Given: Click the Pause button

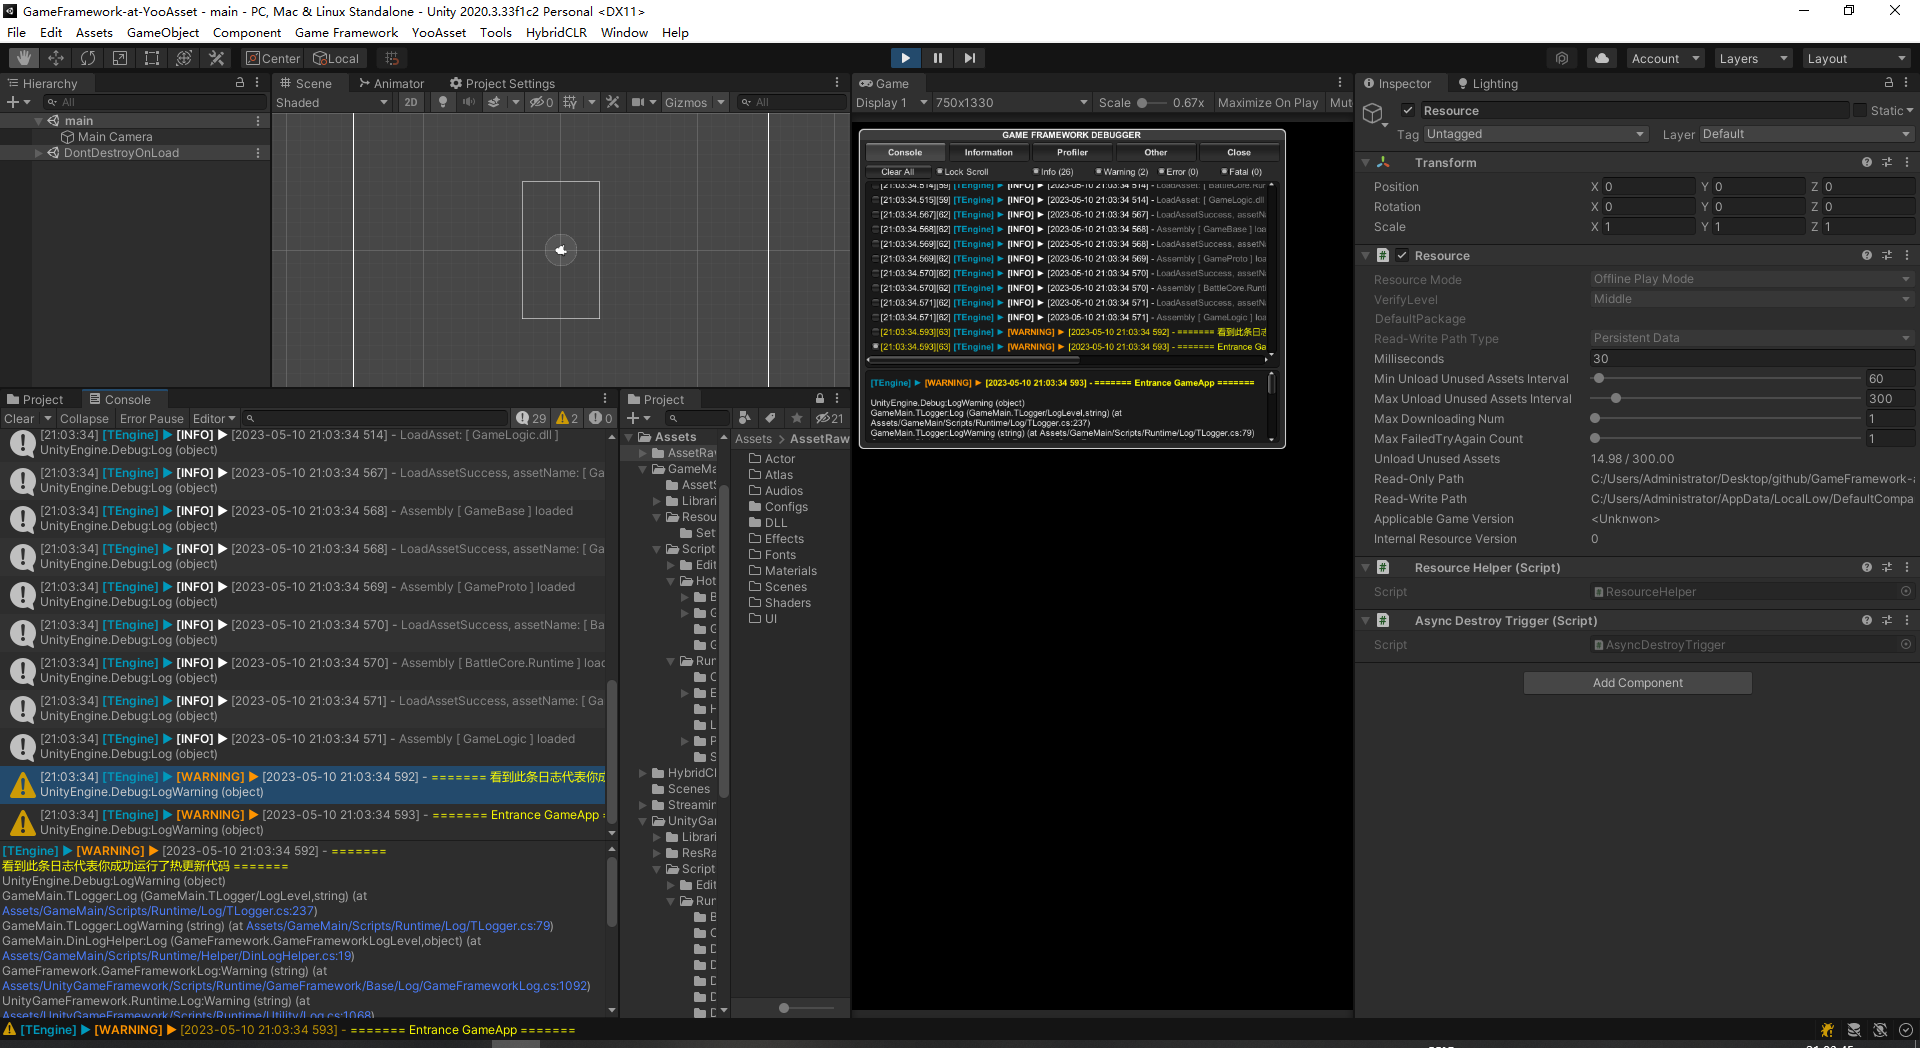Looking at the screenshot, I should tap(937, 58).
